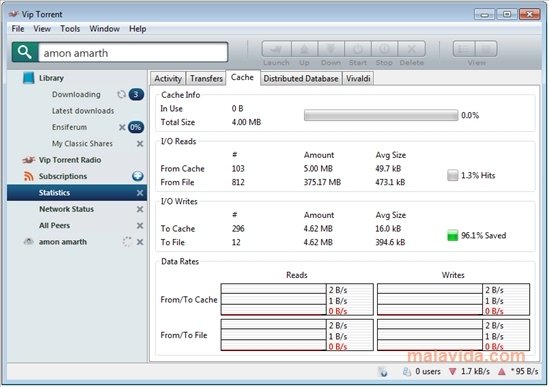Close the amon amarth search entry
This screenshot has width=549, height=387.
click(140, 242)
